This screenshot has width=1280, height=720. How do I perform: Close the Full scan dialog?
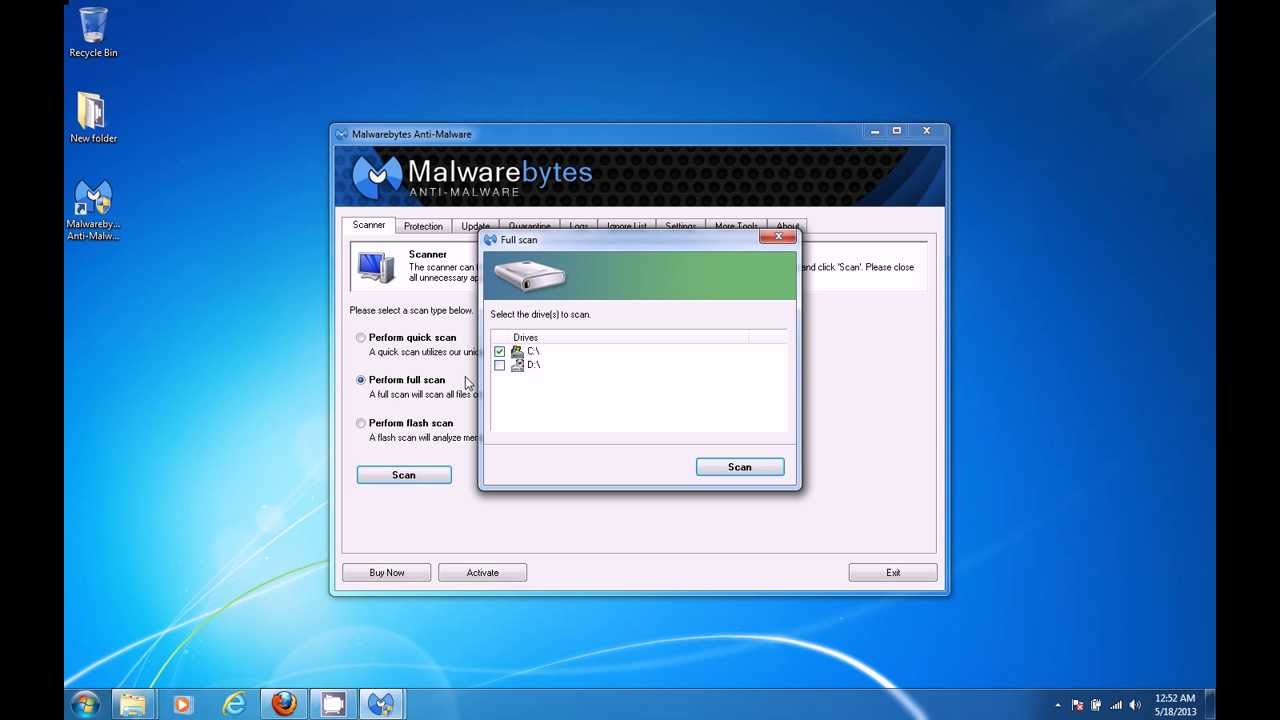778,237
